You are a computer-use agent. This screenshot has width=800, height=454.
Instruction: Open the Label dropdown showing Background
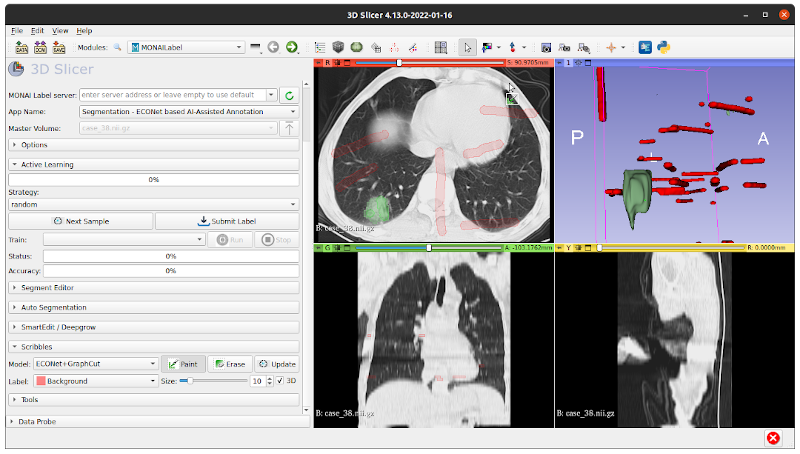tap(95, 381)
